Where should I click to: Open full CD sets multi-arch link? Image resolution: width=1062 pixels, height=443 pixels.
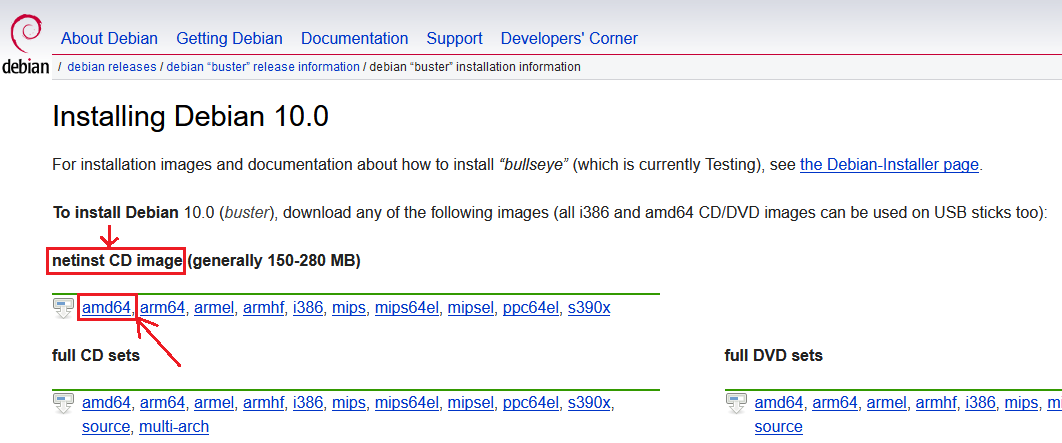point(174,427)
